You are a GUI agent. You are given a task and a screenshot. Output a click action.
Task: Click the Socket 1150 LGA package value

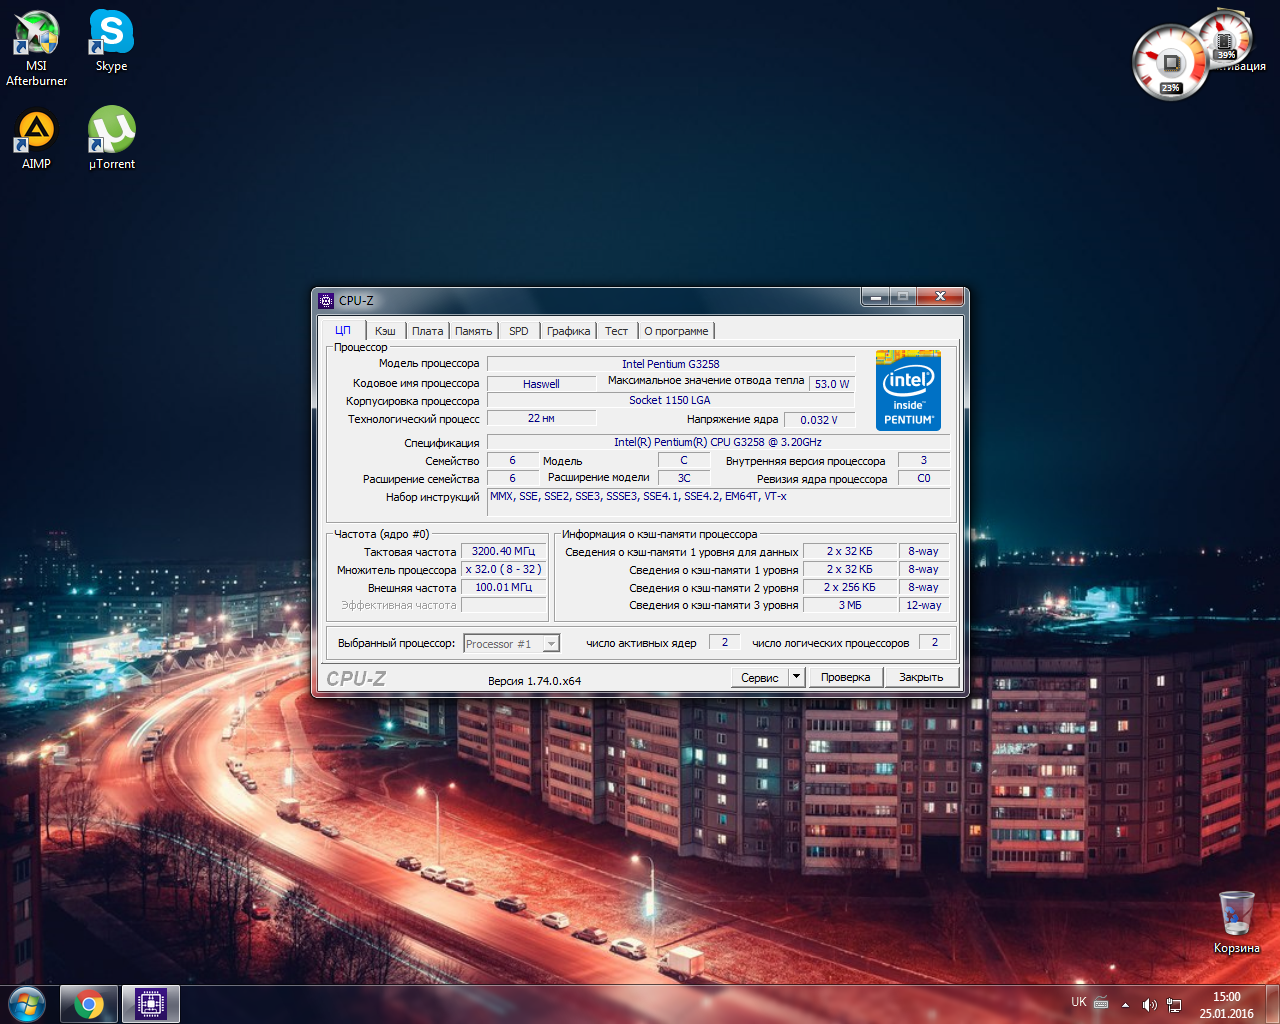pyautogui.click(x=671, y=400)
